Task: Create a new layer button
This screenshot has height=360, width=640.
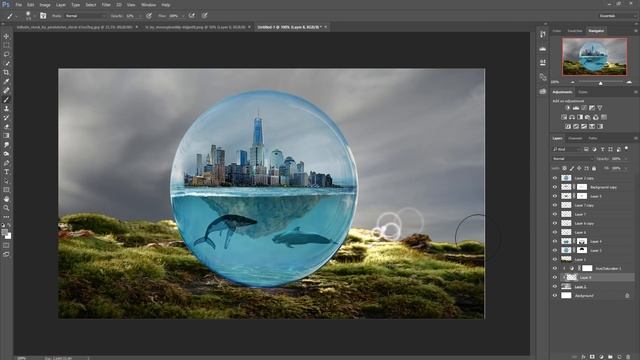Action: coord(619,357)
